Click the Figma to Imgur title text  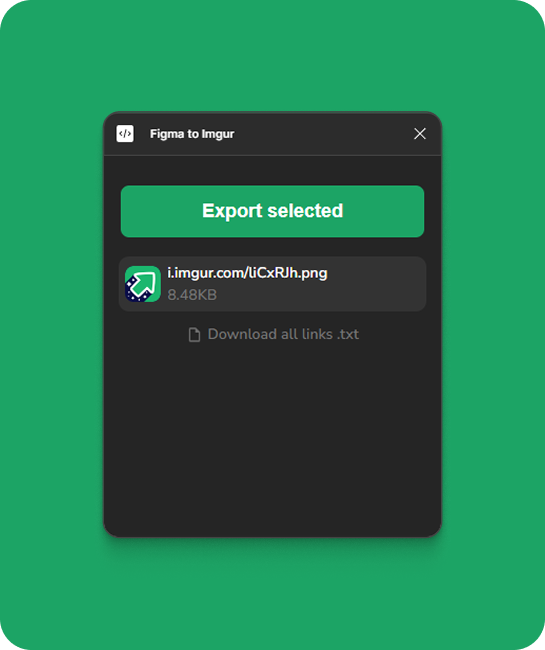coord(192,134)
